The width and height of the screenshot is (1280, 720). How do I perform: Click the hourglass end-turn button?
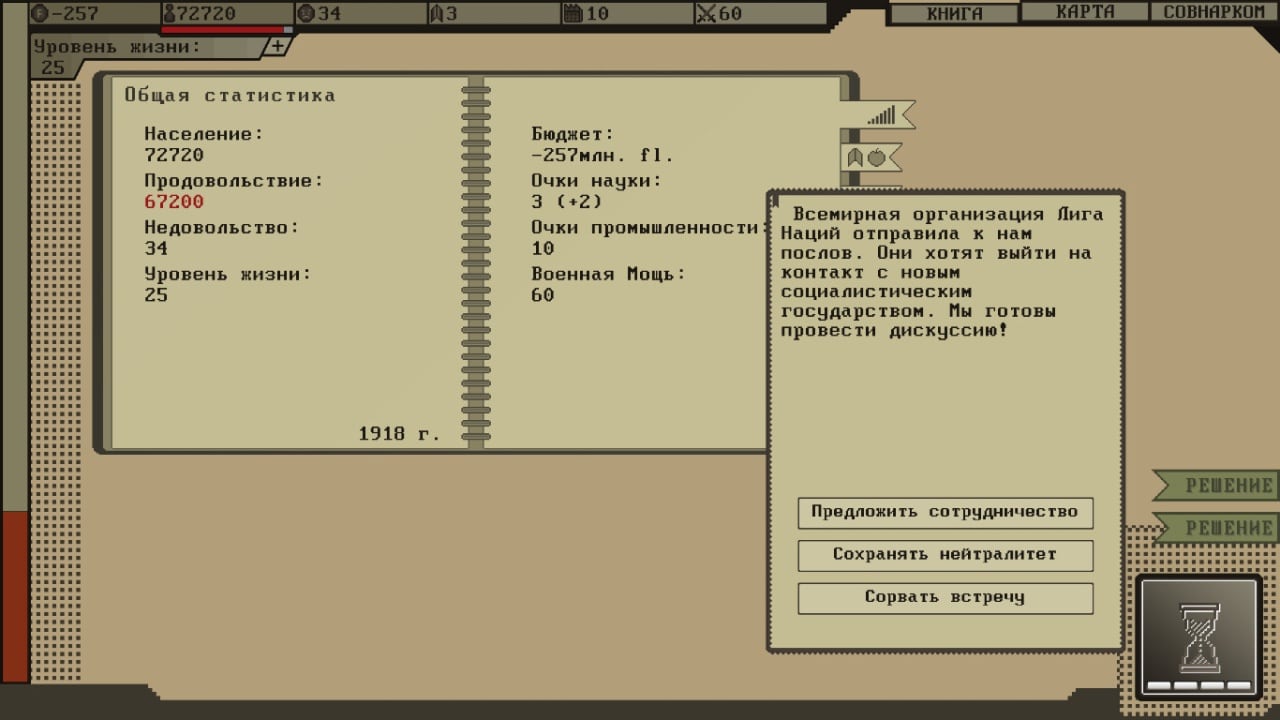tap(1198, 636)
